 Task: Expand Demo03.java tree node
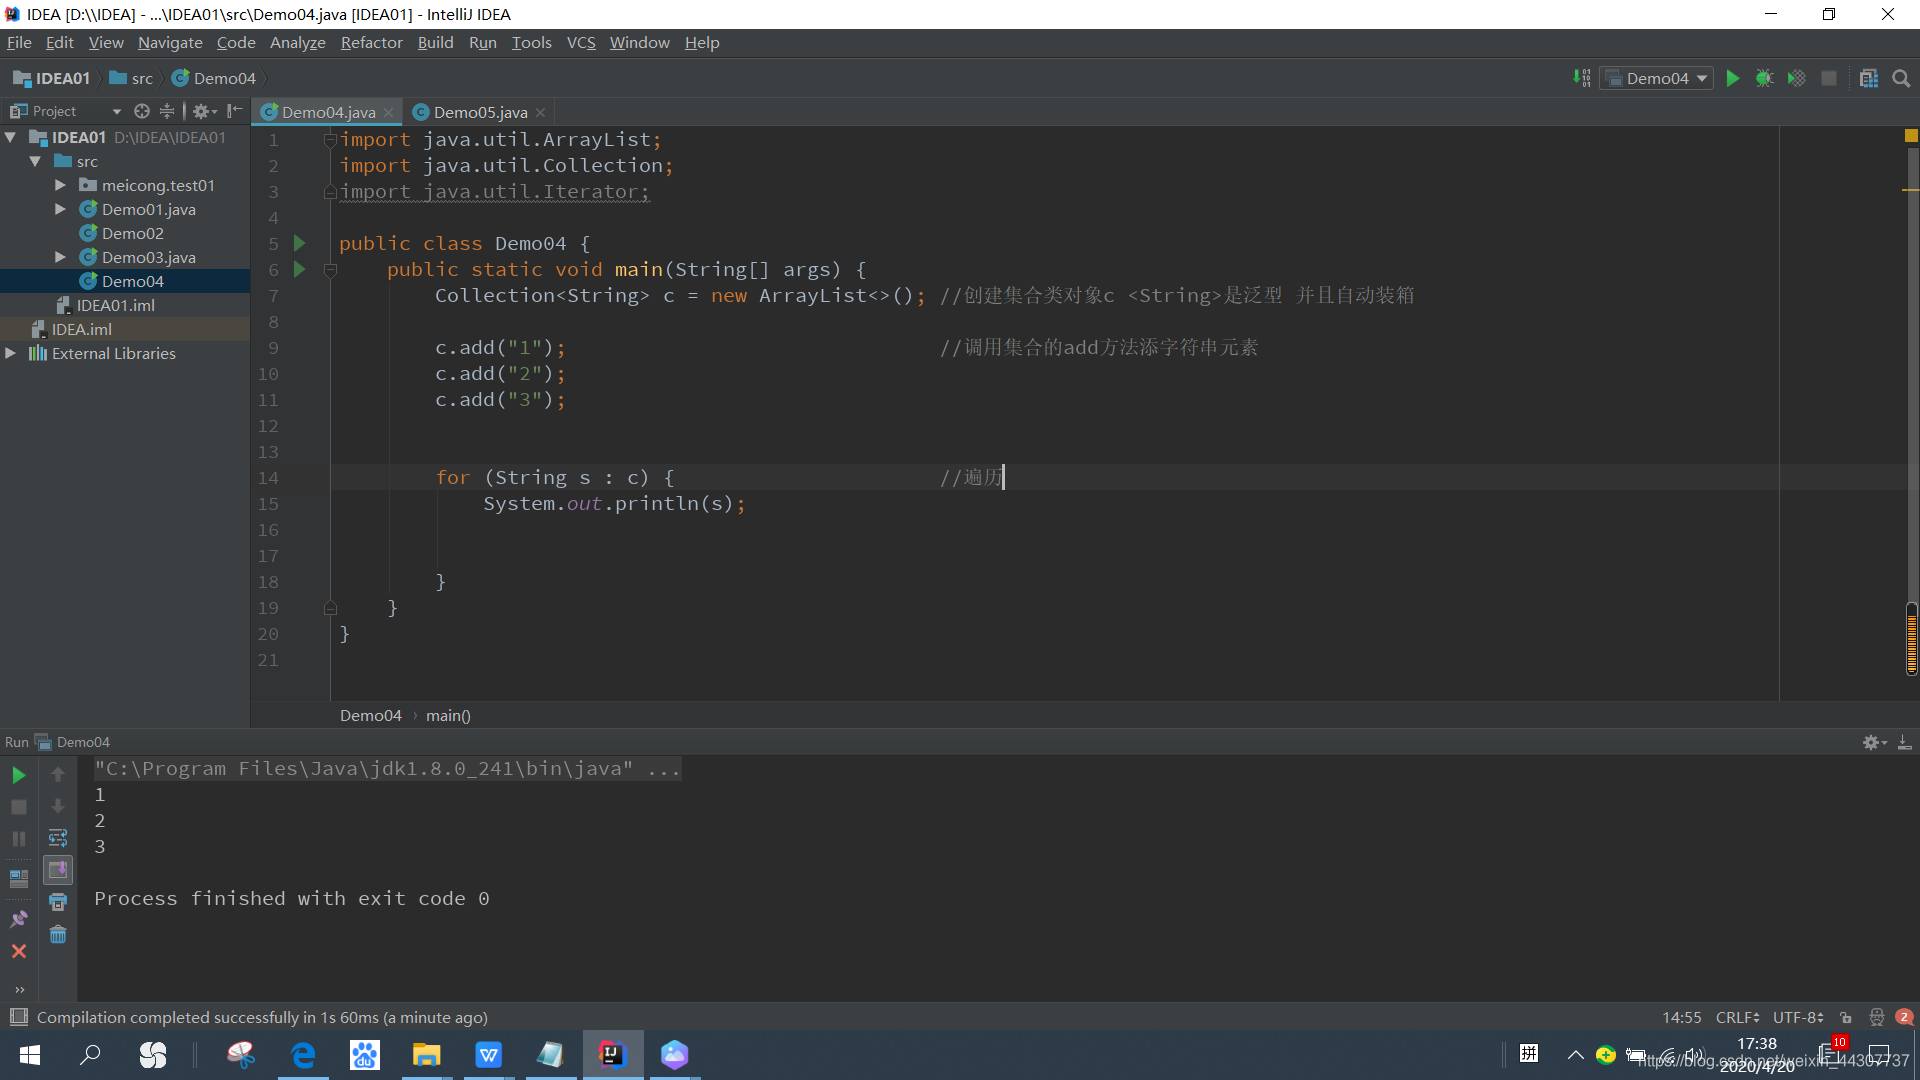click(60, 257)
